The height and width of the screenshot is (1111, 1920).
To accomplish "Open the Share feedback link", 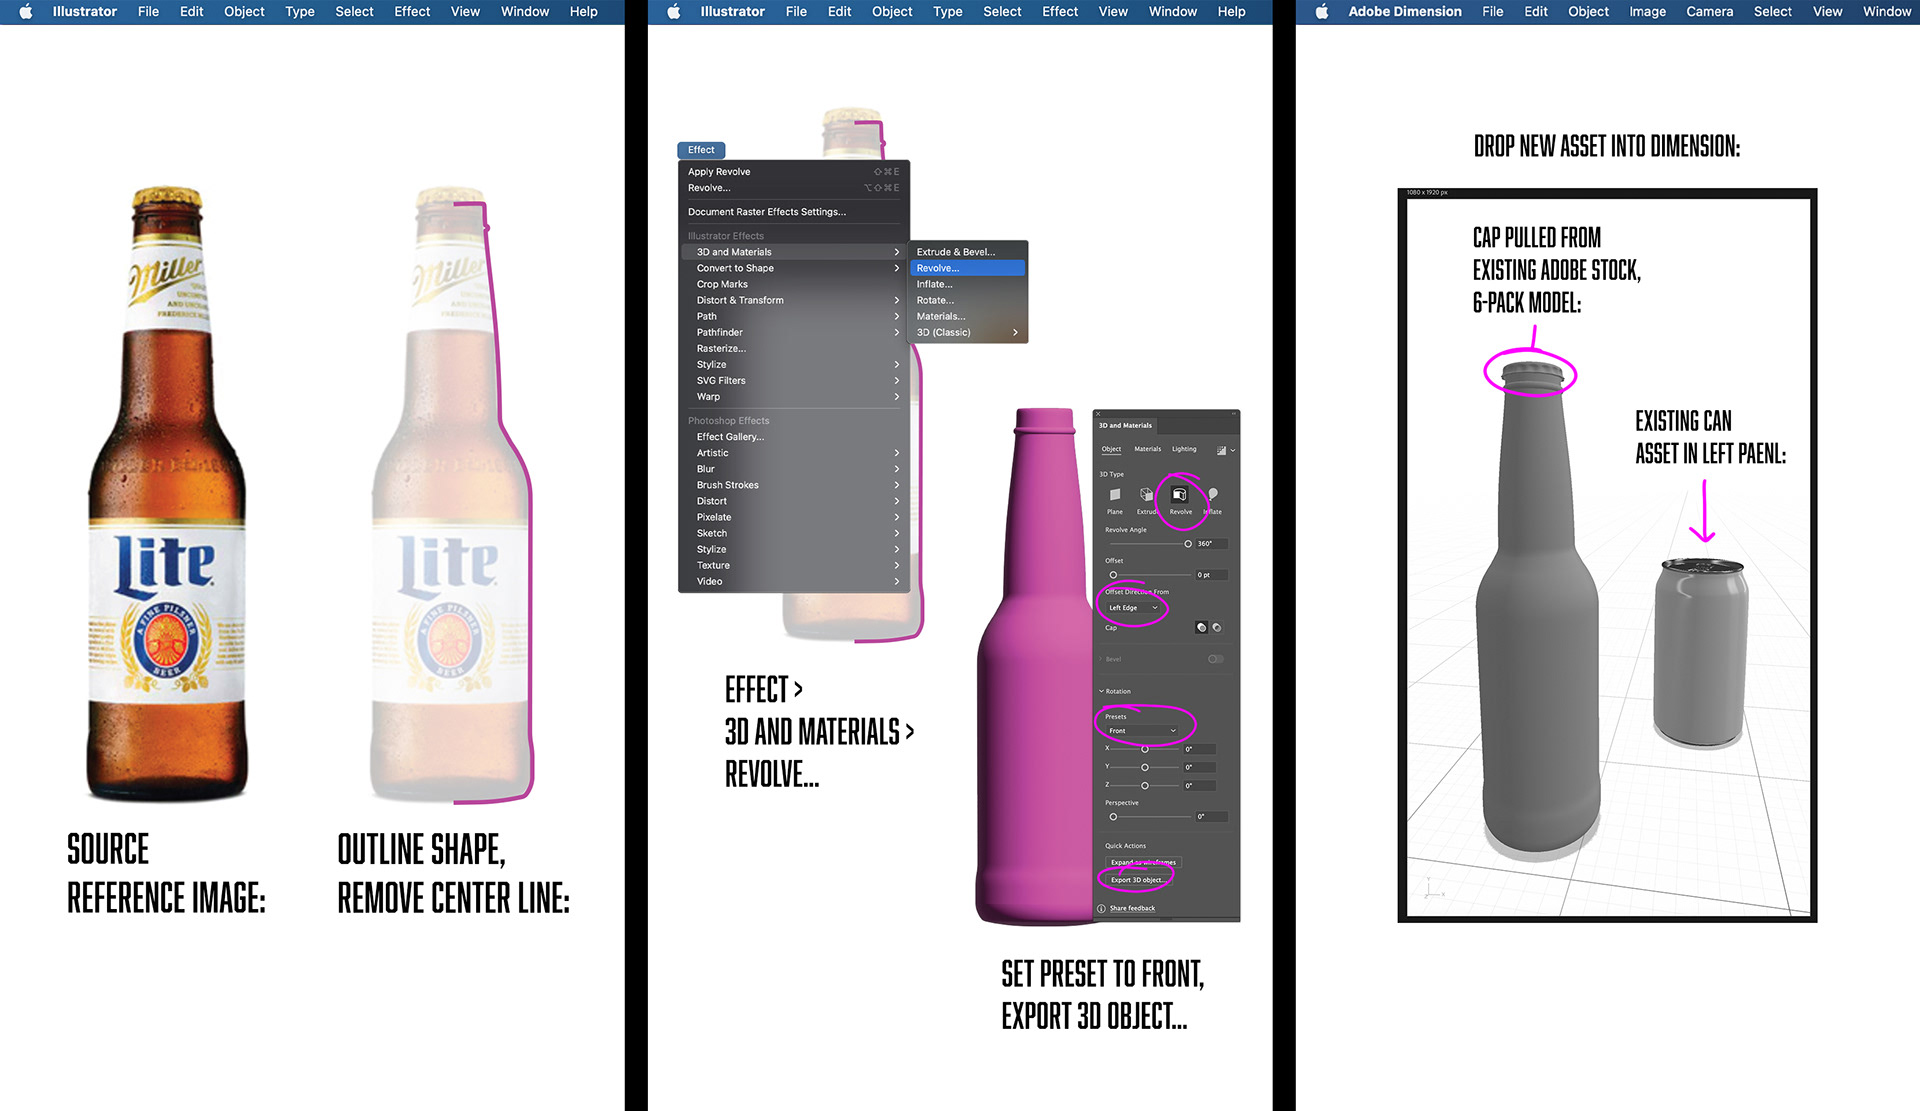I will [x=1132, y=908].
